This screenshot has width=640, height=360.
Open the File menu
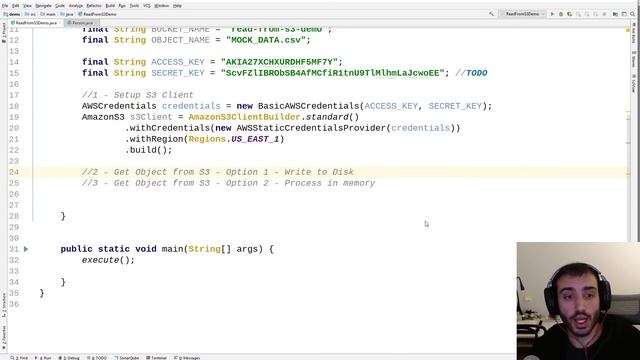(x=5, y=6)
